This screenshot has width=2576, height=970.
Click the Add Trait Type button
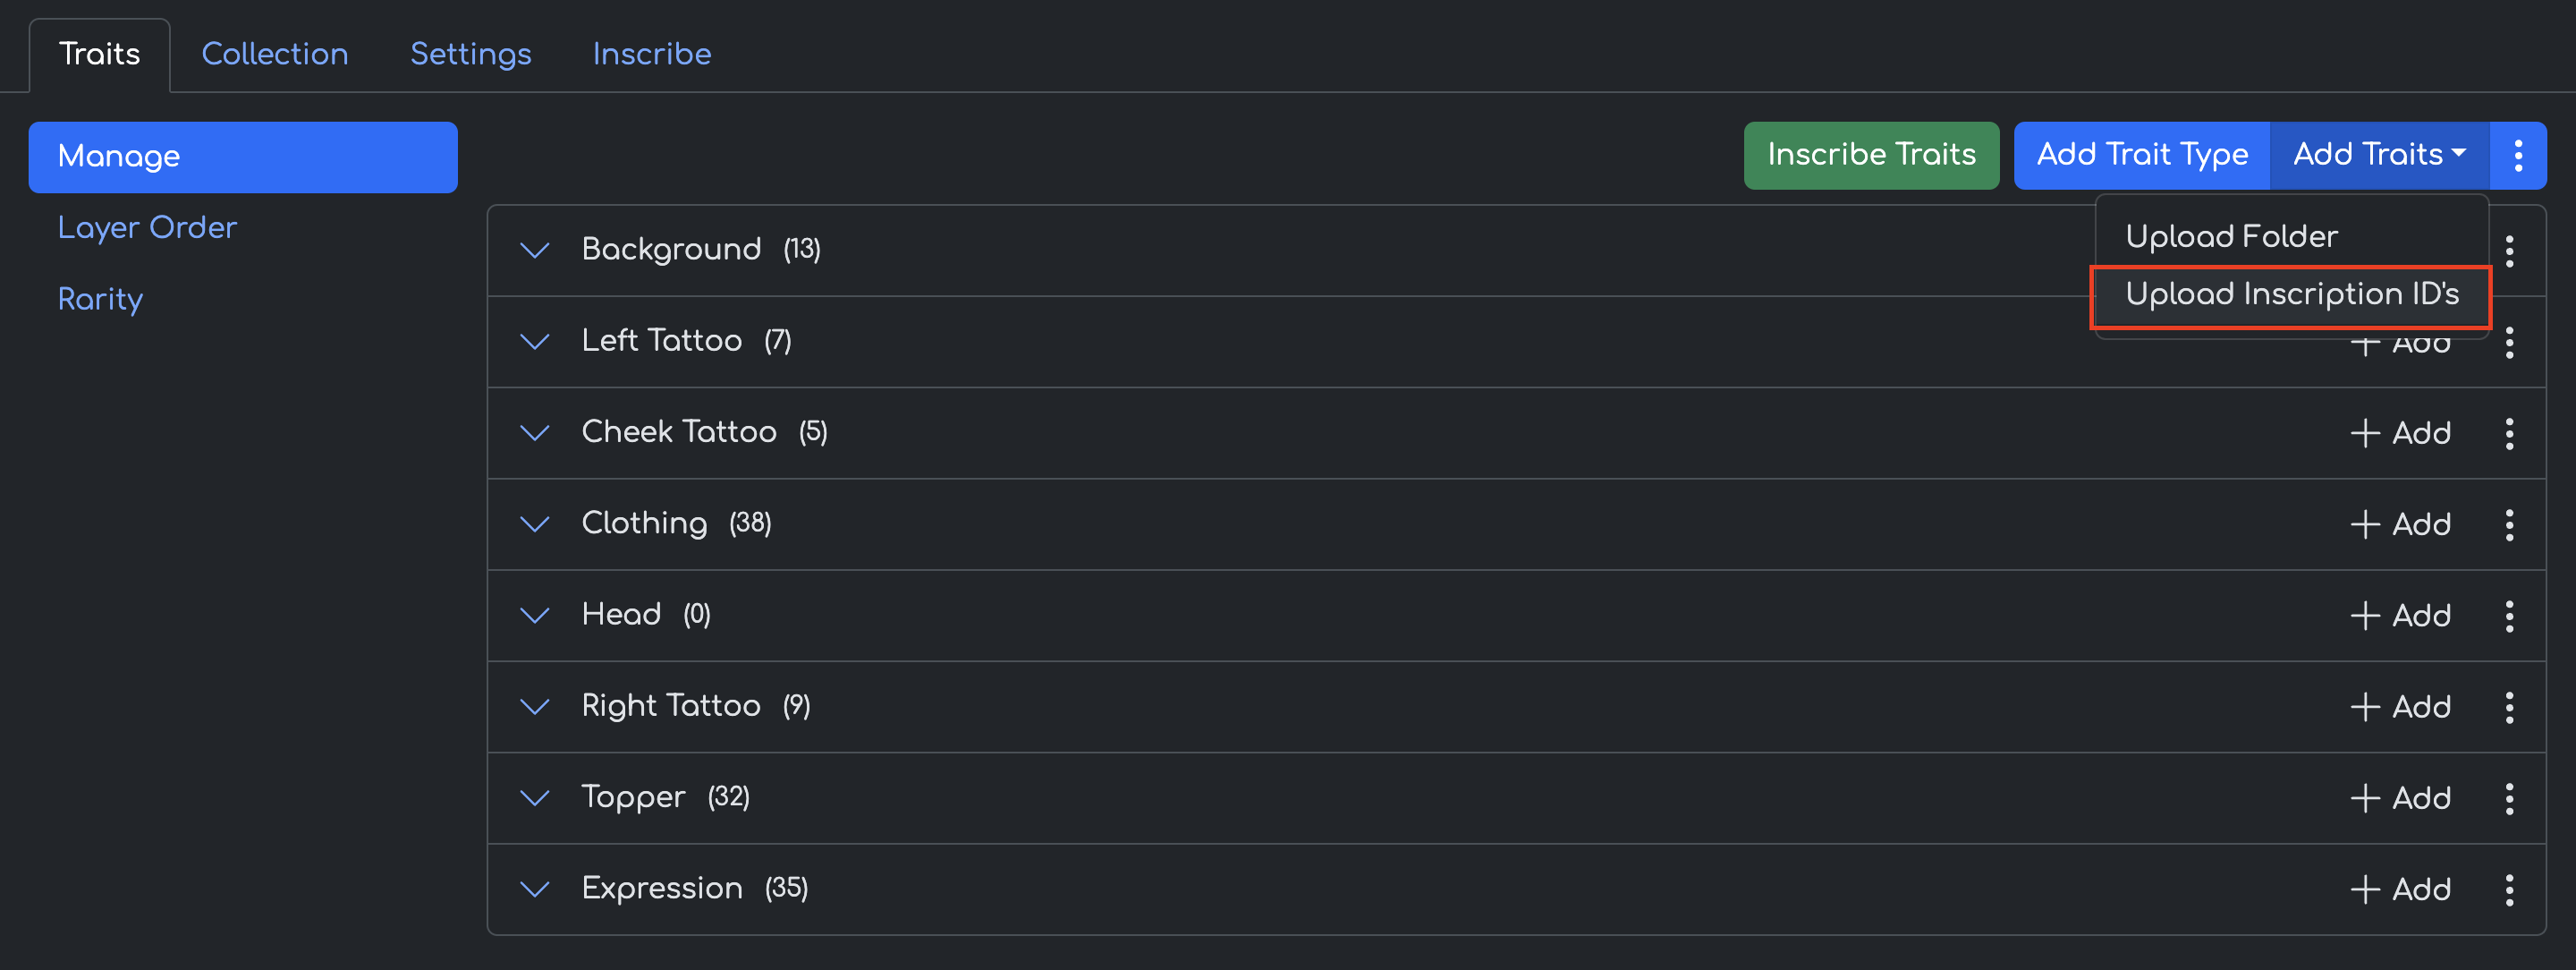pos(2142,155)
